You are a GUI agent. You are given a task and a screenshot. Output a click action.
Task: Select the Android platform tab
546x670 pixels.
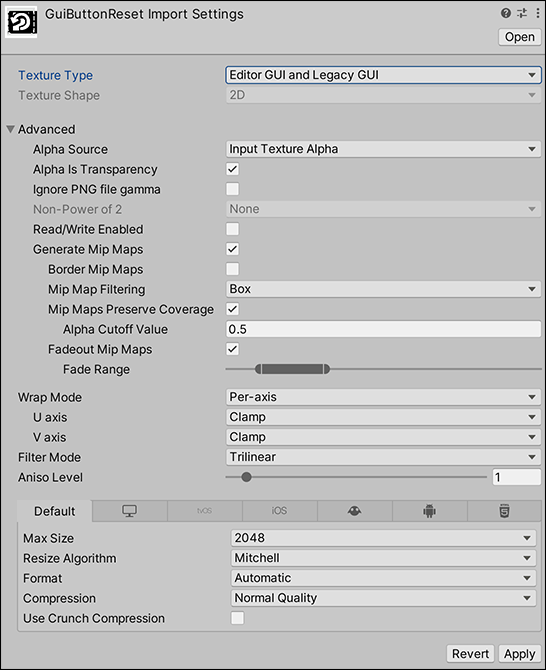[x=429, y=511]
